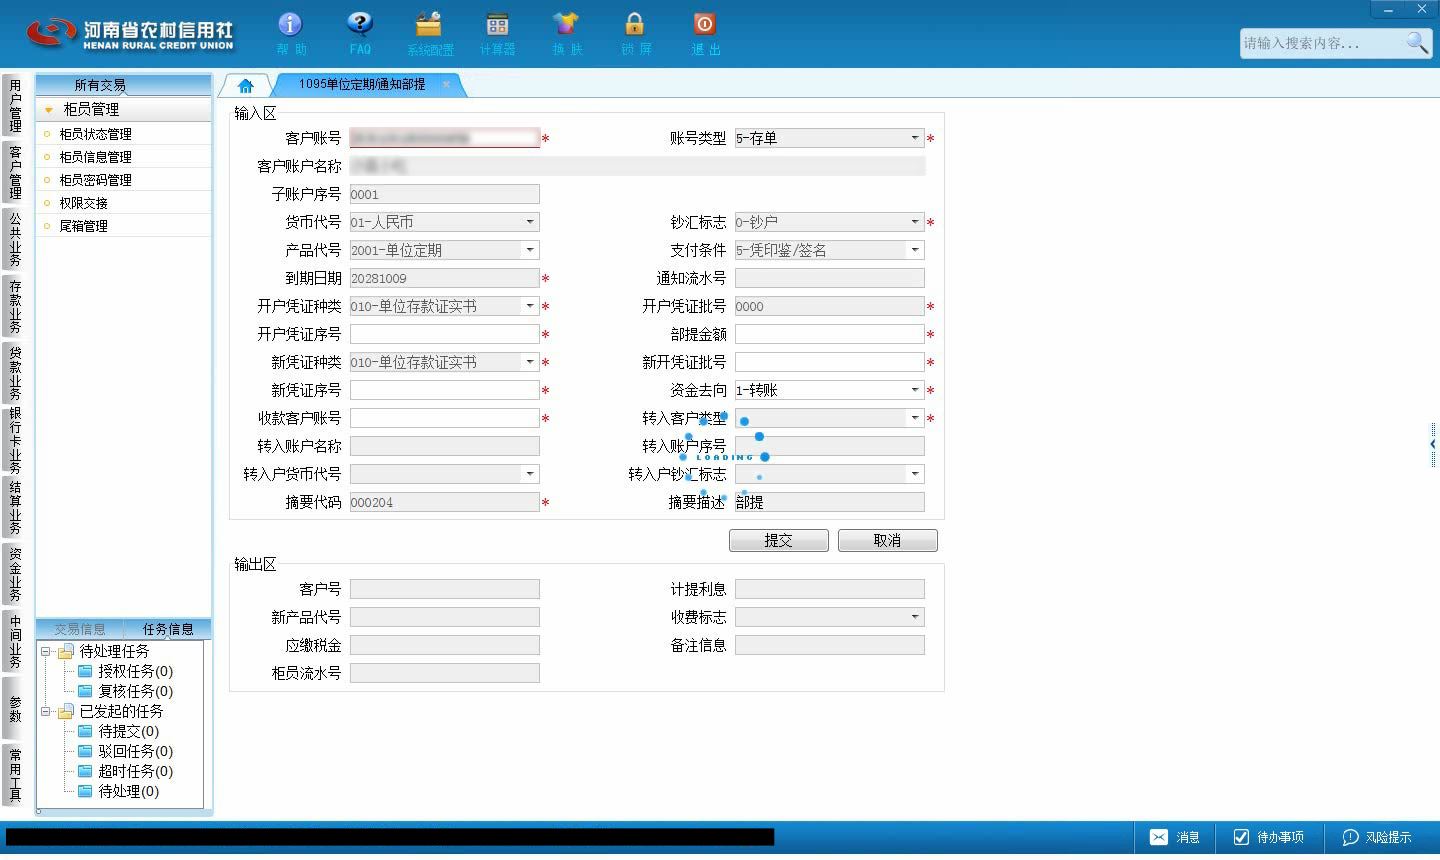Image resolution: width=1440 pixels, height=860 pixels.
Task: Open 权限交接 menu item
Action: click(124, 203)
